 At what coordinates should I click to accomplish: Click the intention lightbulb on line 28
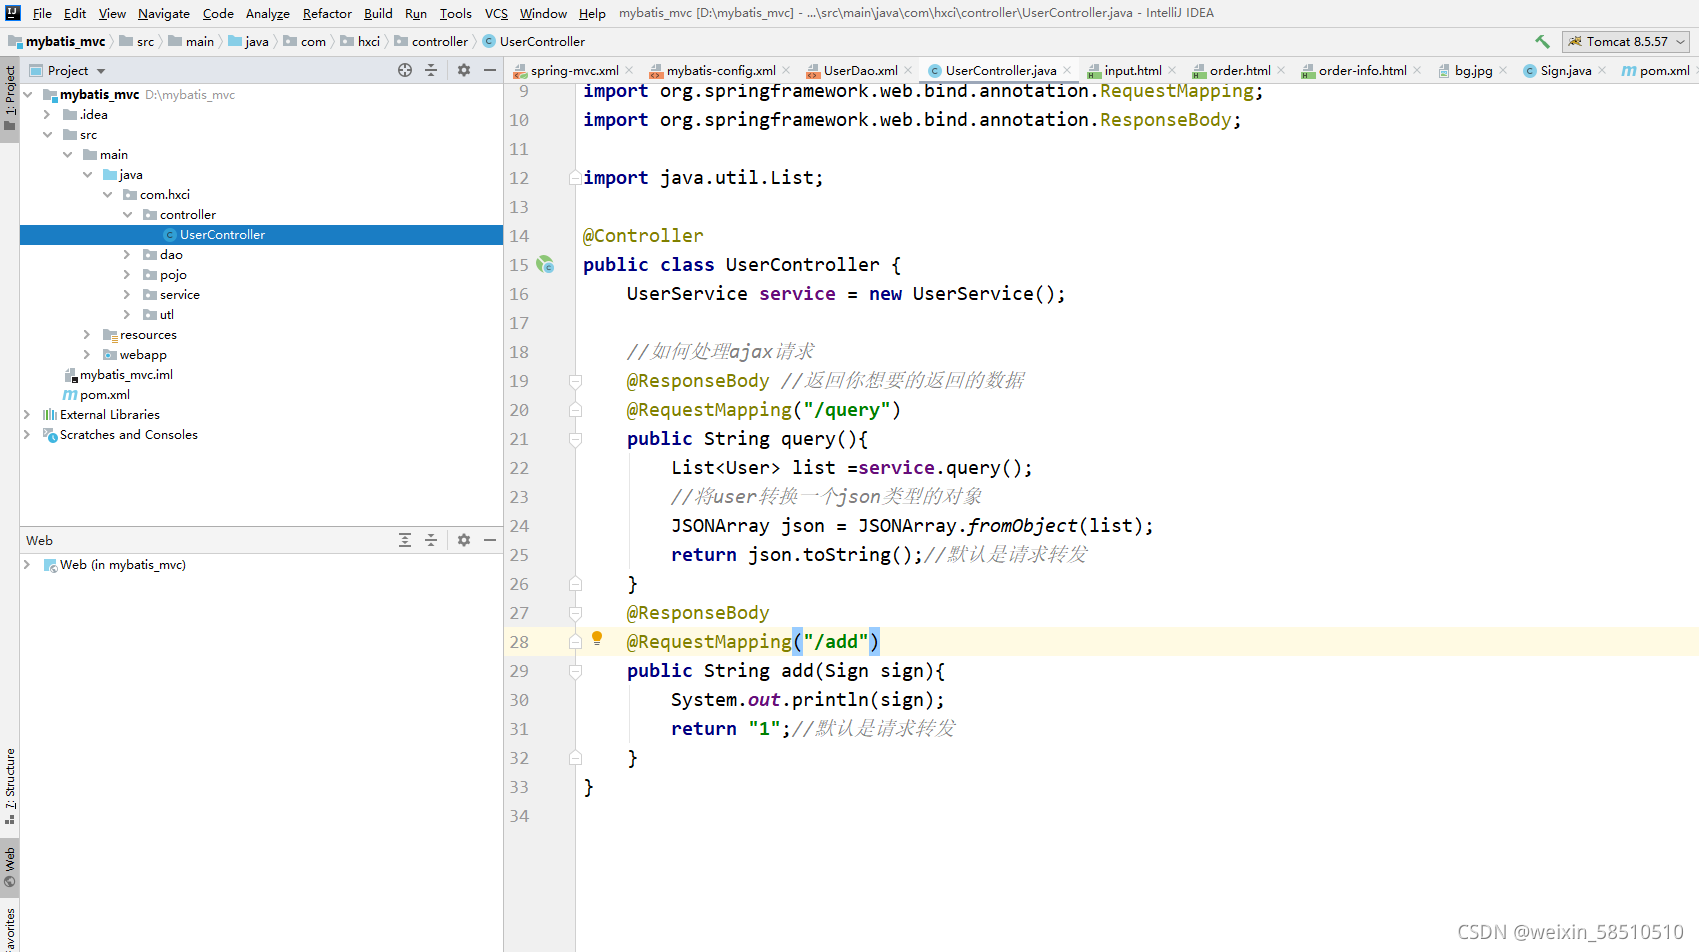[597, 638]
